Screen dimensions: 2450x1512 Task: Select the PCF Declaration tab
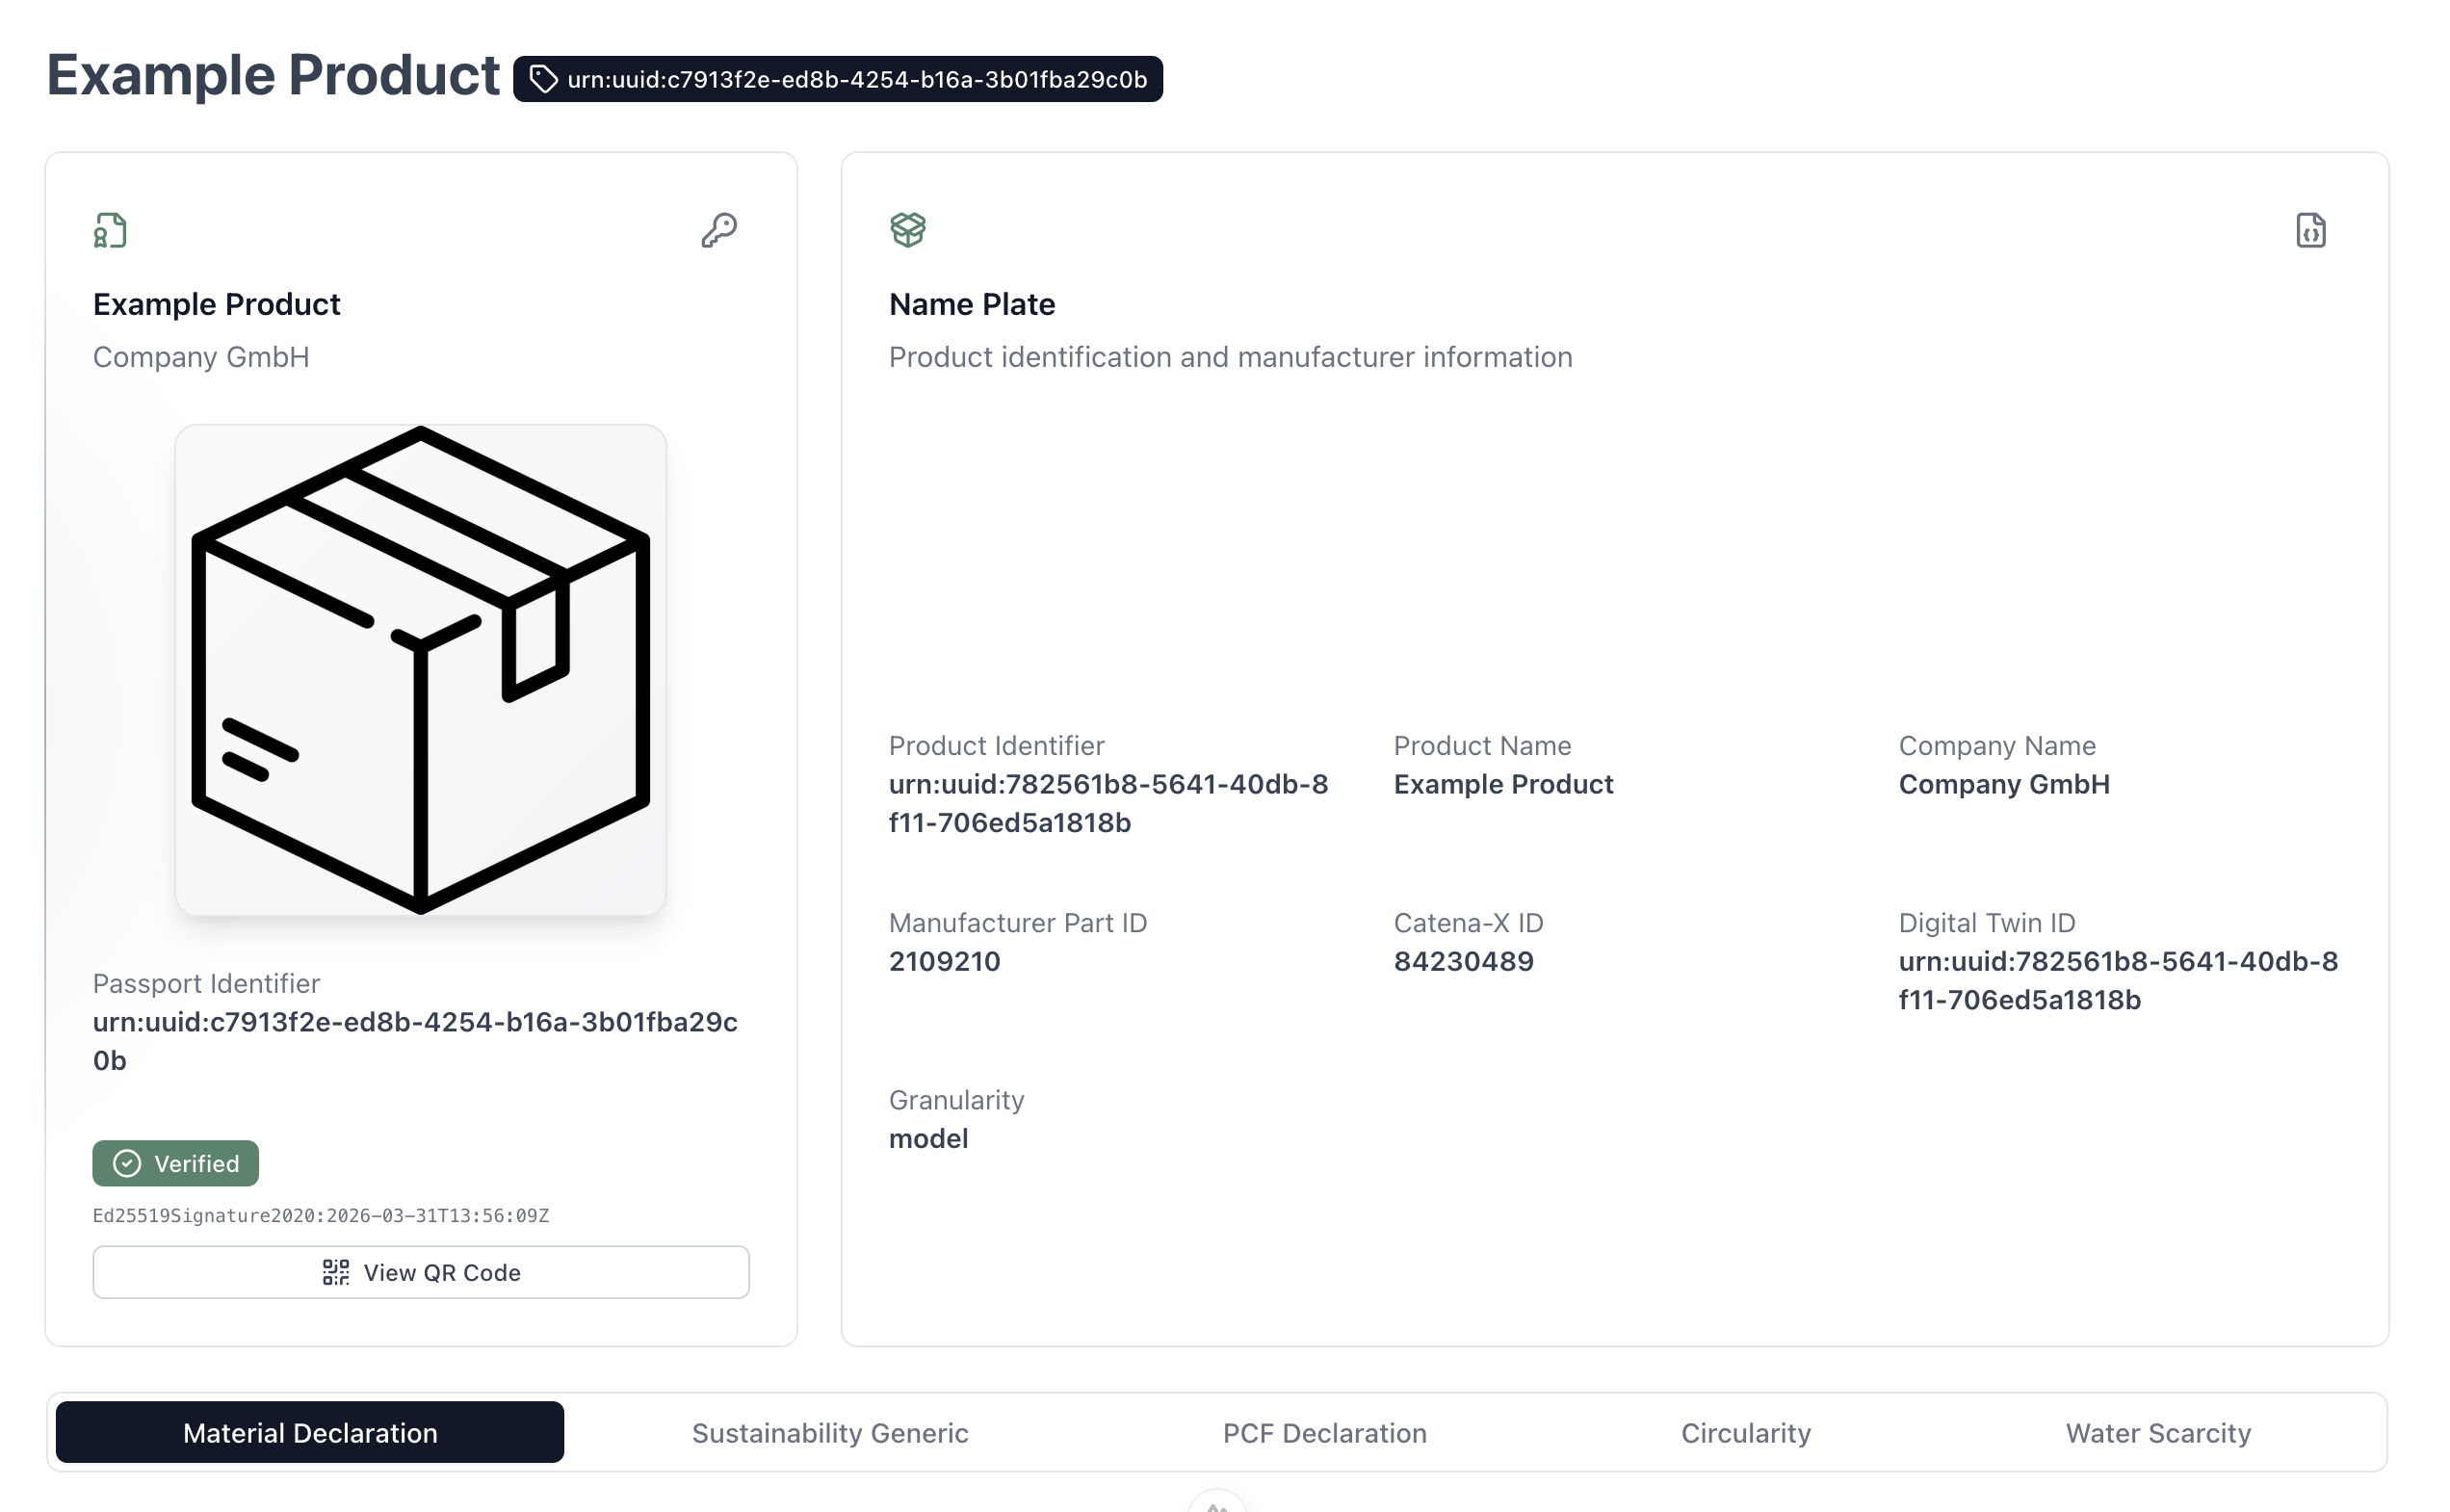pos(1324,1432)
